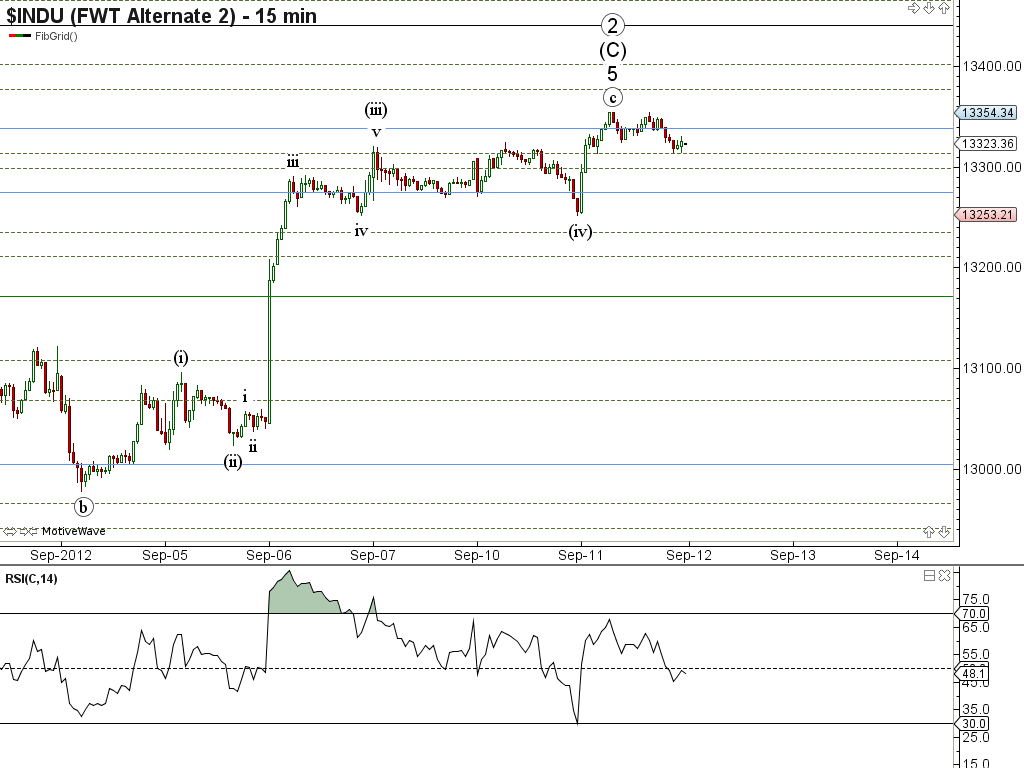The height and width of the screenshot is (768, 1024).
Task: Click the RSI(C,14) indicator title
Action: point(31,578)
